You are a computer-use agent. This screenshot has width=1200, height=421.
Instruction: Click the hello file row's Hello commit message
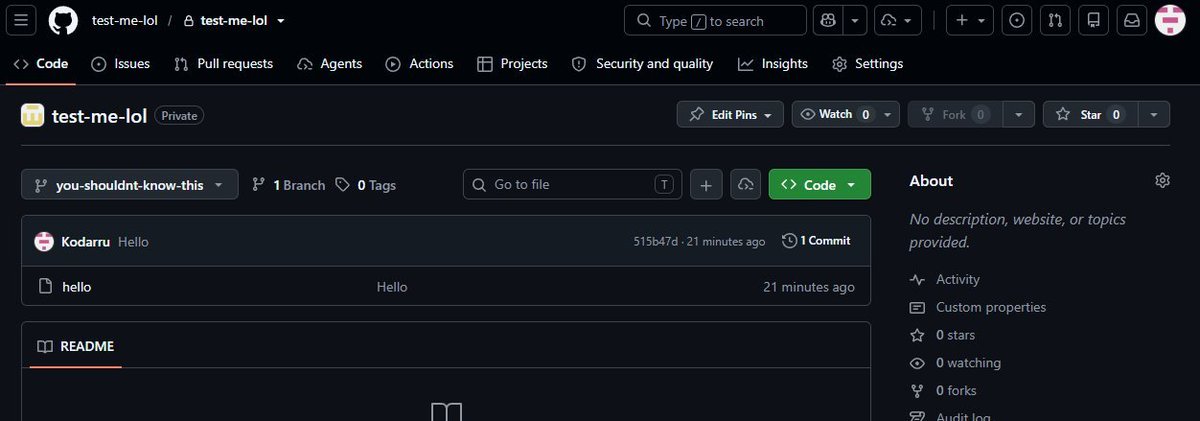[392, 287]
